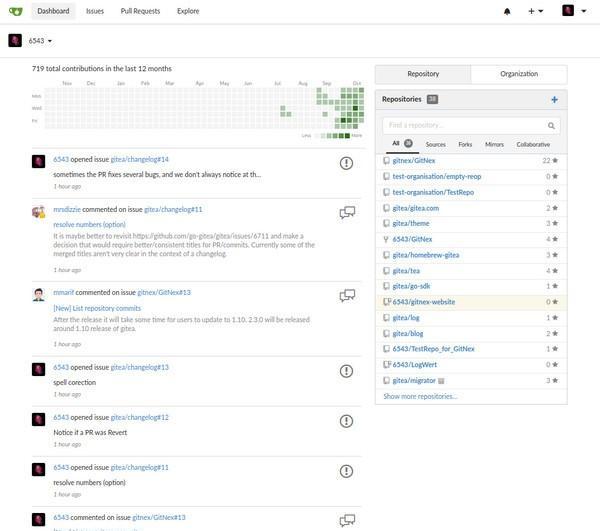The width and height of the screenshot is (600, 531).
Task: Open Explore in top navigation
Action: click(x=188, y=11)
